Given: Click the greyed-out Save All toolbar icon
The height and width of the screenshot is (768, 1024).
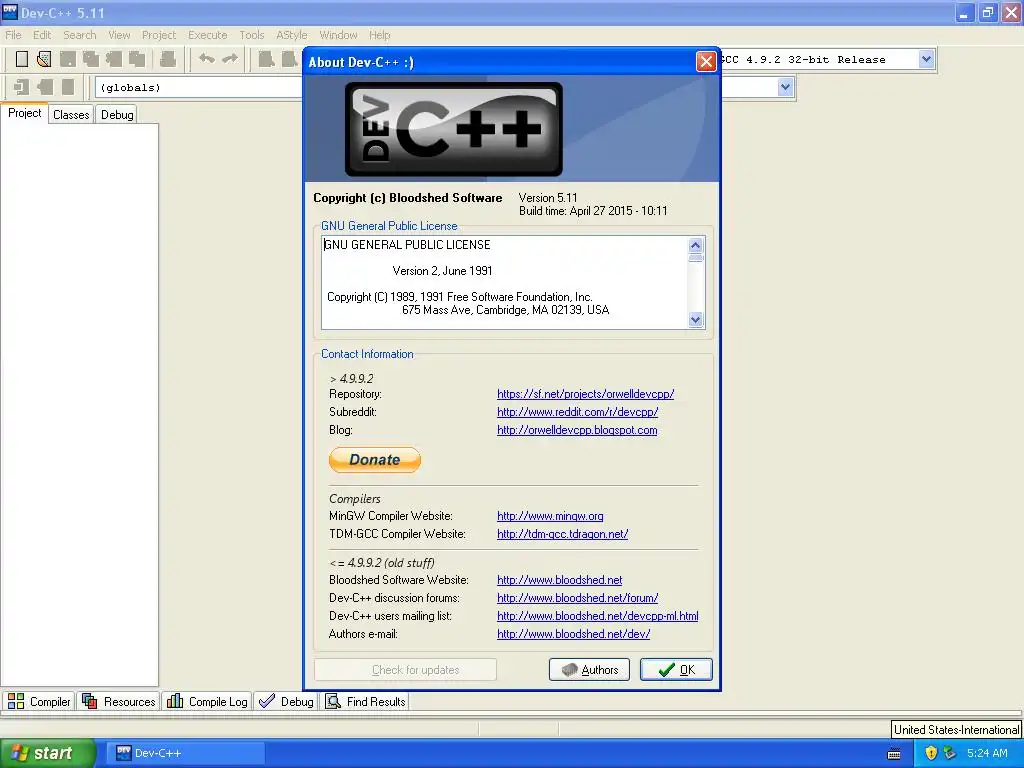Looking at the screenshot, I should click(91, 59).
